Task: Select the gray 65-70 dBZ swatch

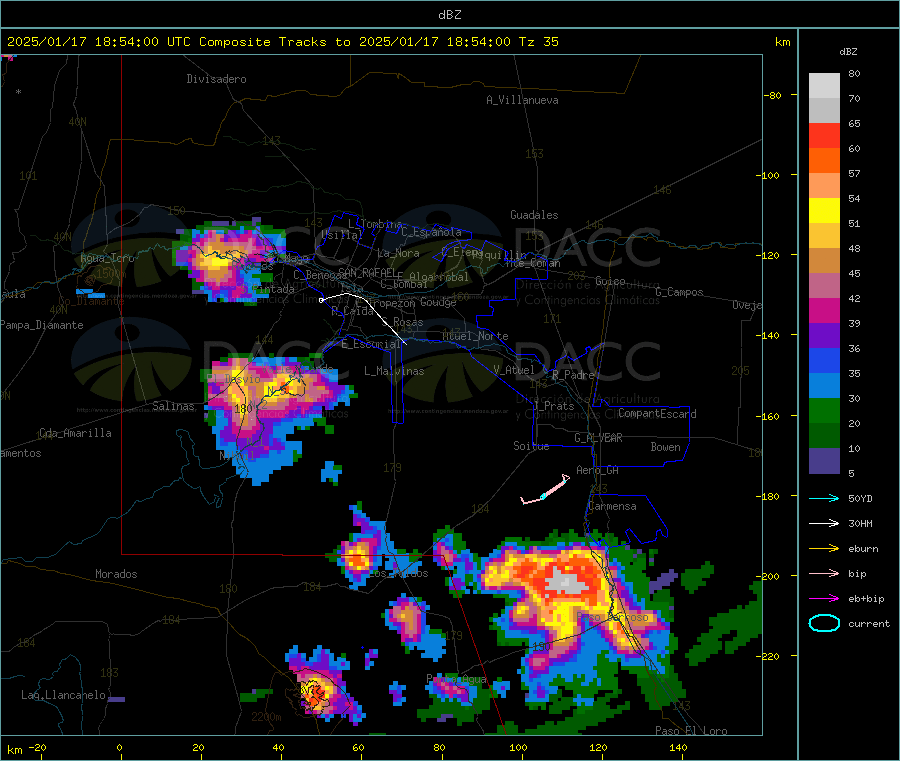Action: click(x=824, y=111)
